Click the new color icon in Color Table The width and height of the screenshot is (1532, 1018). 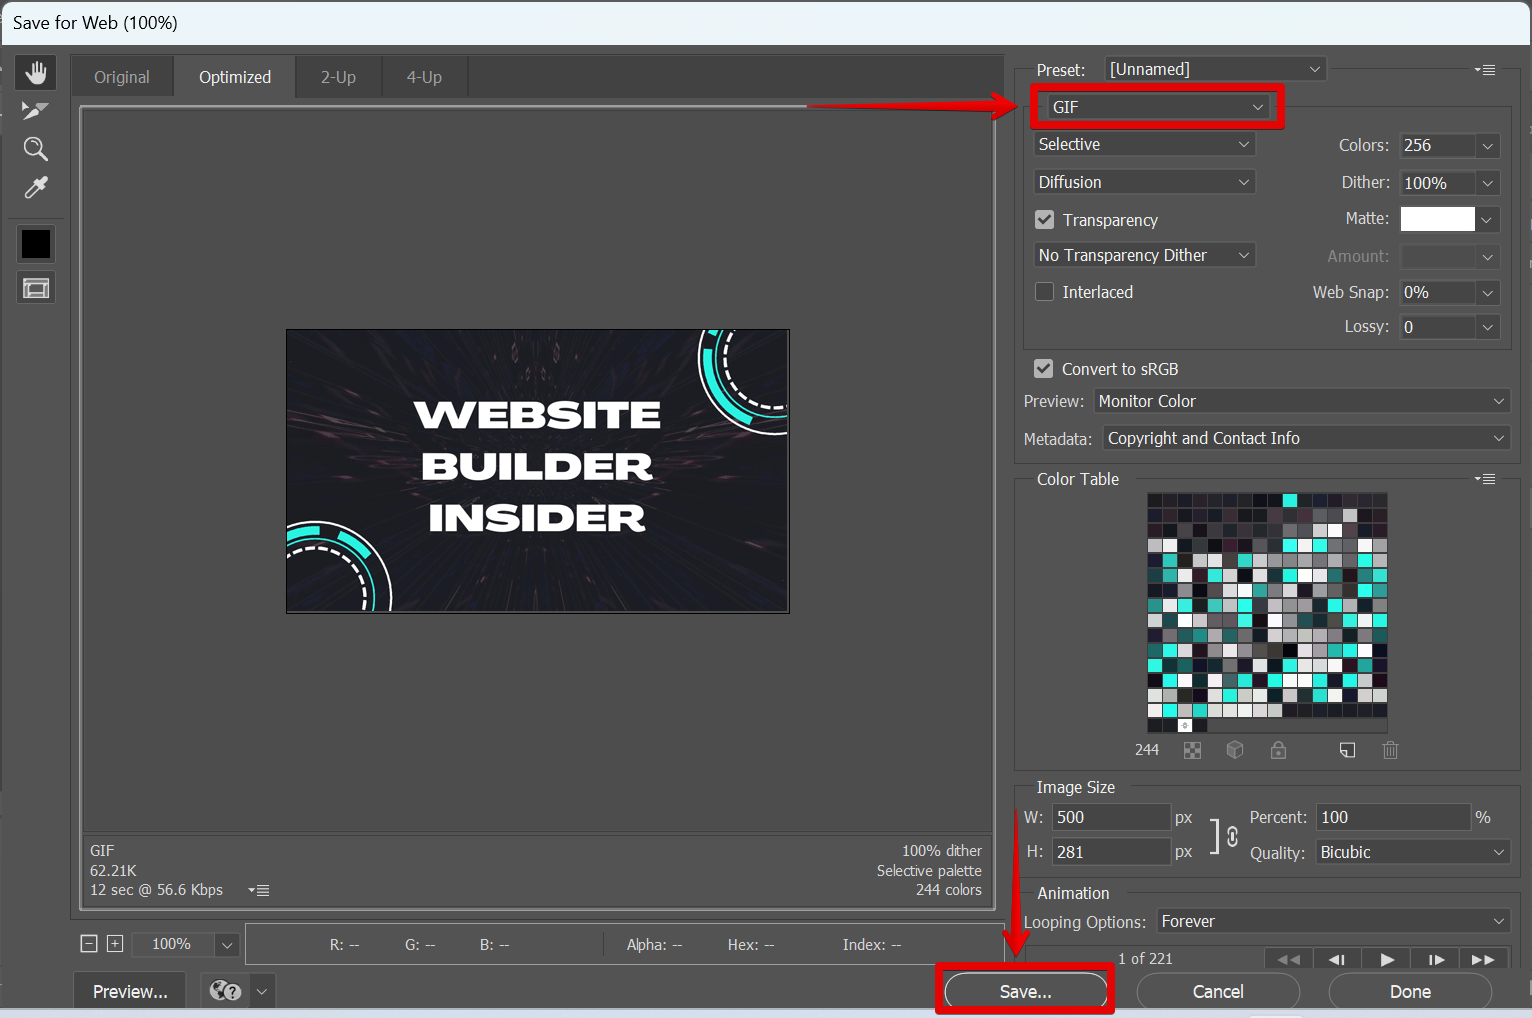tap(1347, 750)
